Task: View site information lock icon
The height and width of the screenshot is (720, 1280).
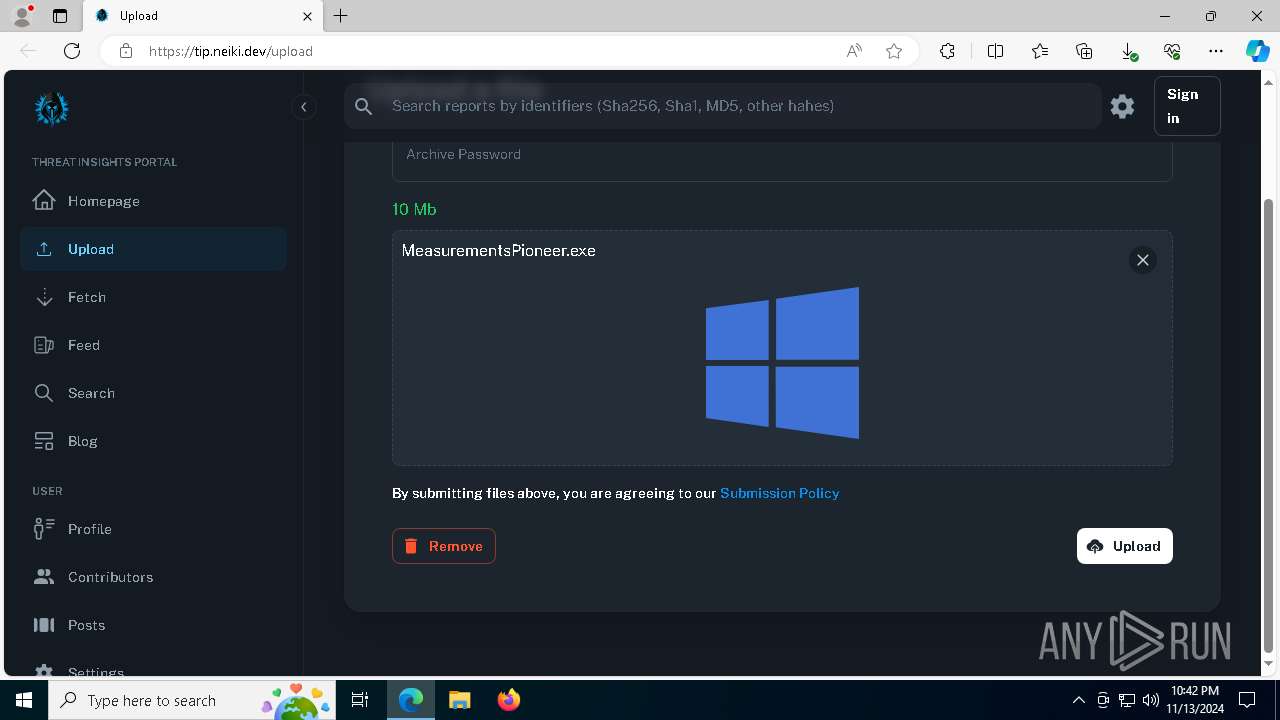Action: point(126,51)
